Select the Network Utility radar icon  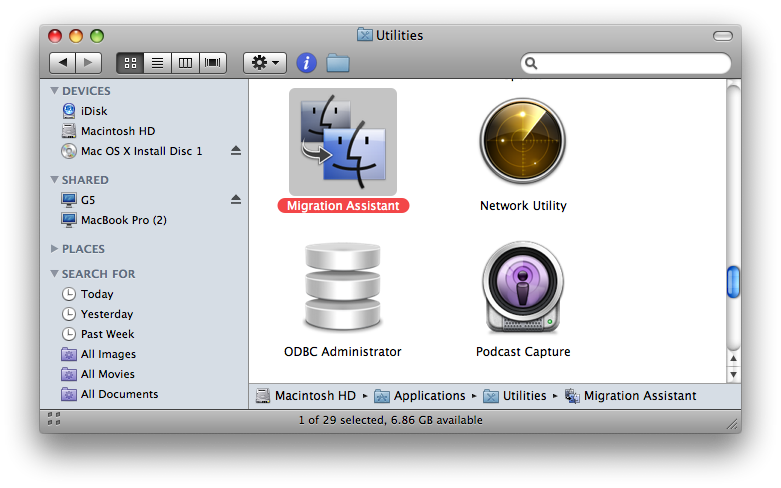point(522,140)
